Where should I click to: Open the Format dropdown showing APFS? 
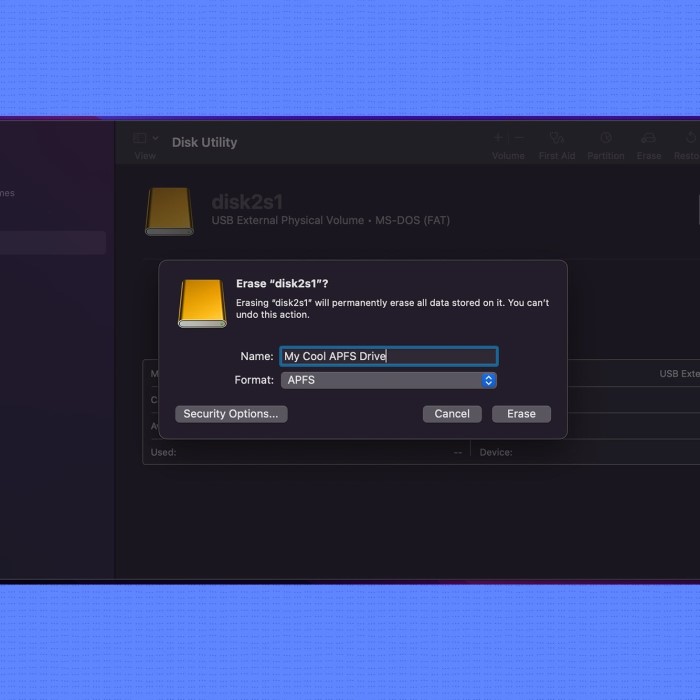coord(388,380)
